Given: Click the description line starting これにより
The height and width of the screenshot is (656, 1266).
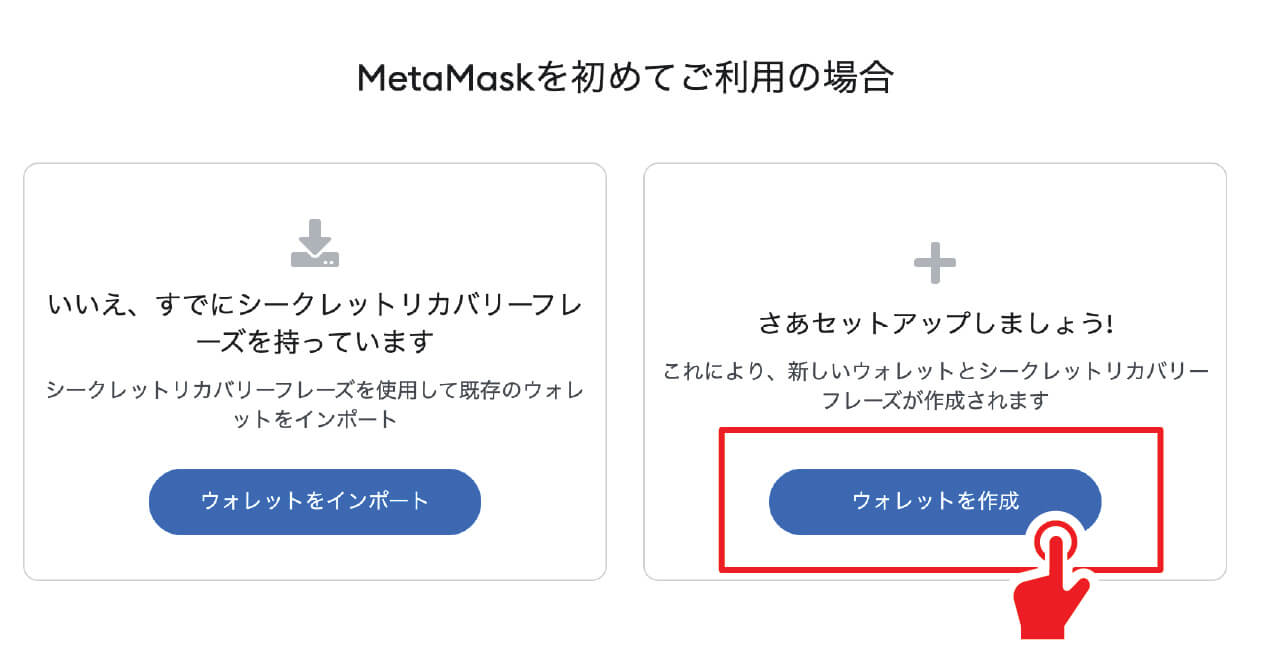Looking at the screenshot, I should click(x=935, y=371).
